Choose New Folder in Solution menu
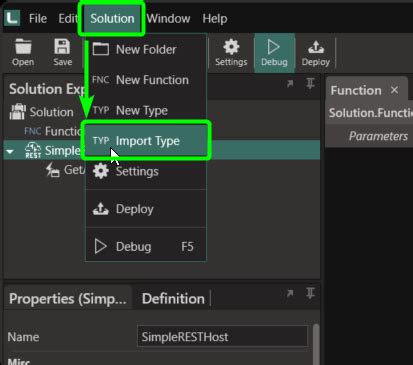This screenshot has height=365, width=413. 146,50
